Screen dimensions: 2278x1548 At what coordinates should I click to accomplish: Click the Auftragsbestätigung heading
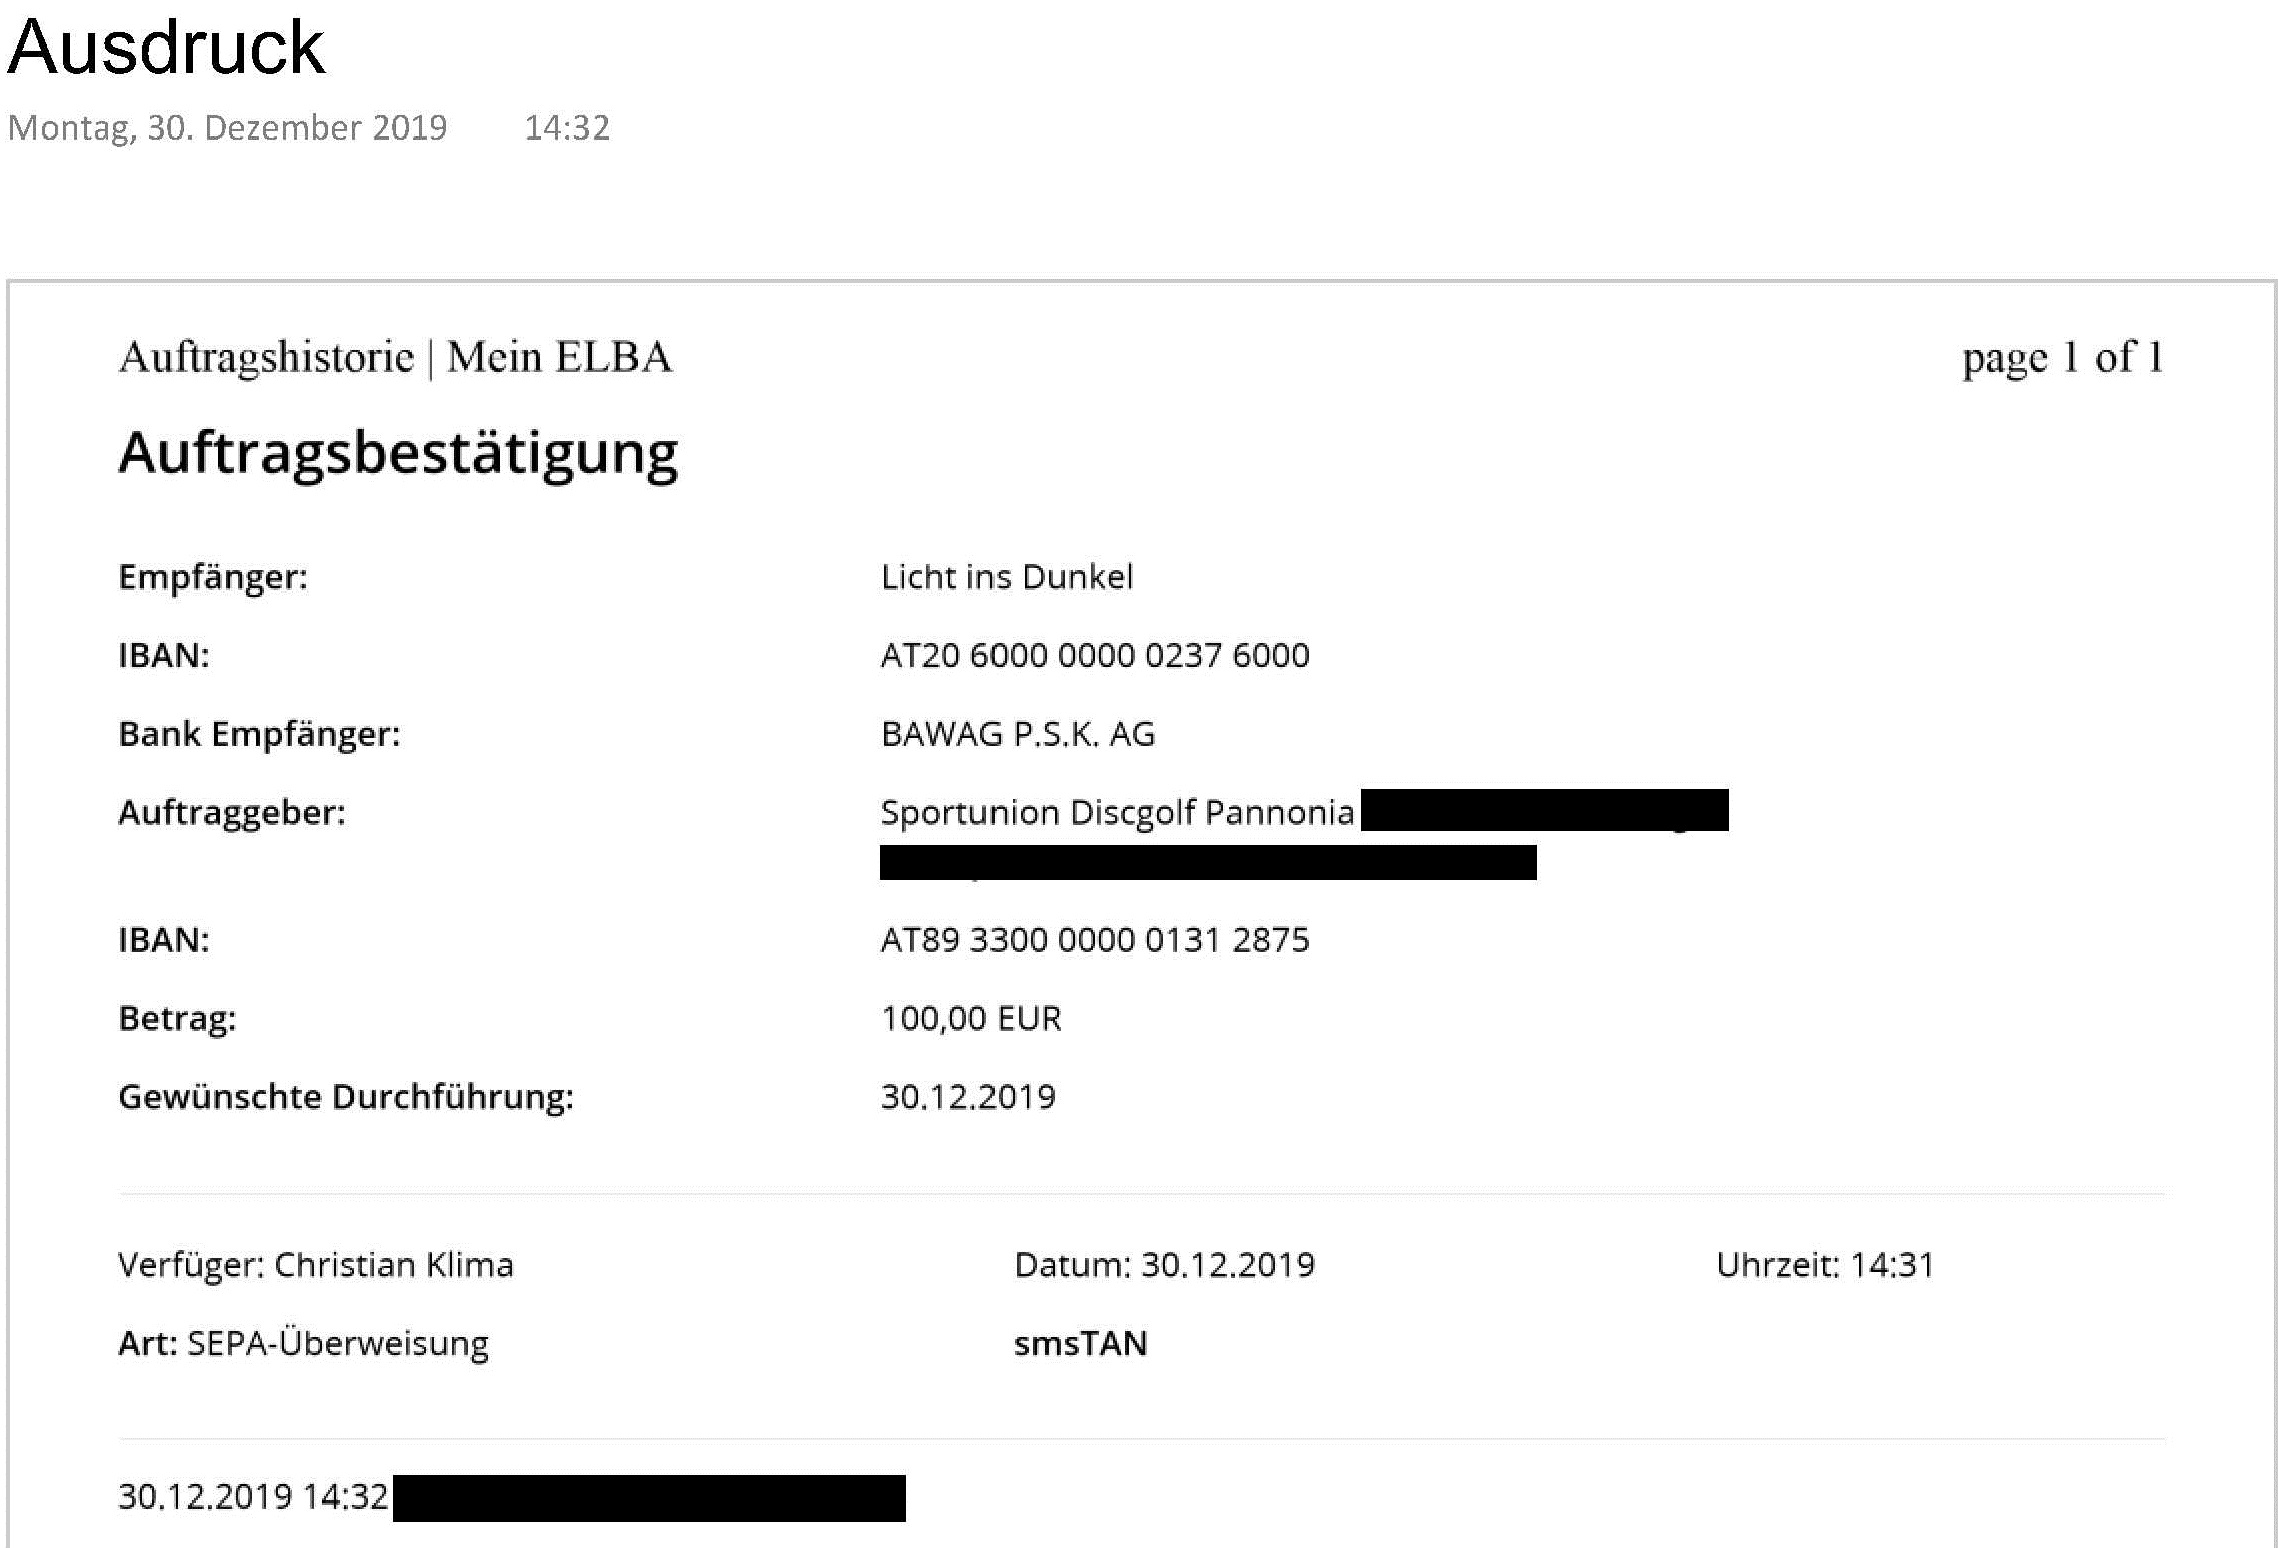click(x=399, y=455)
